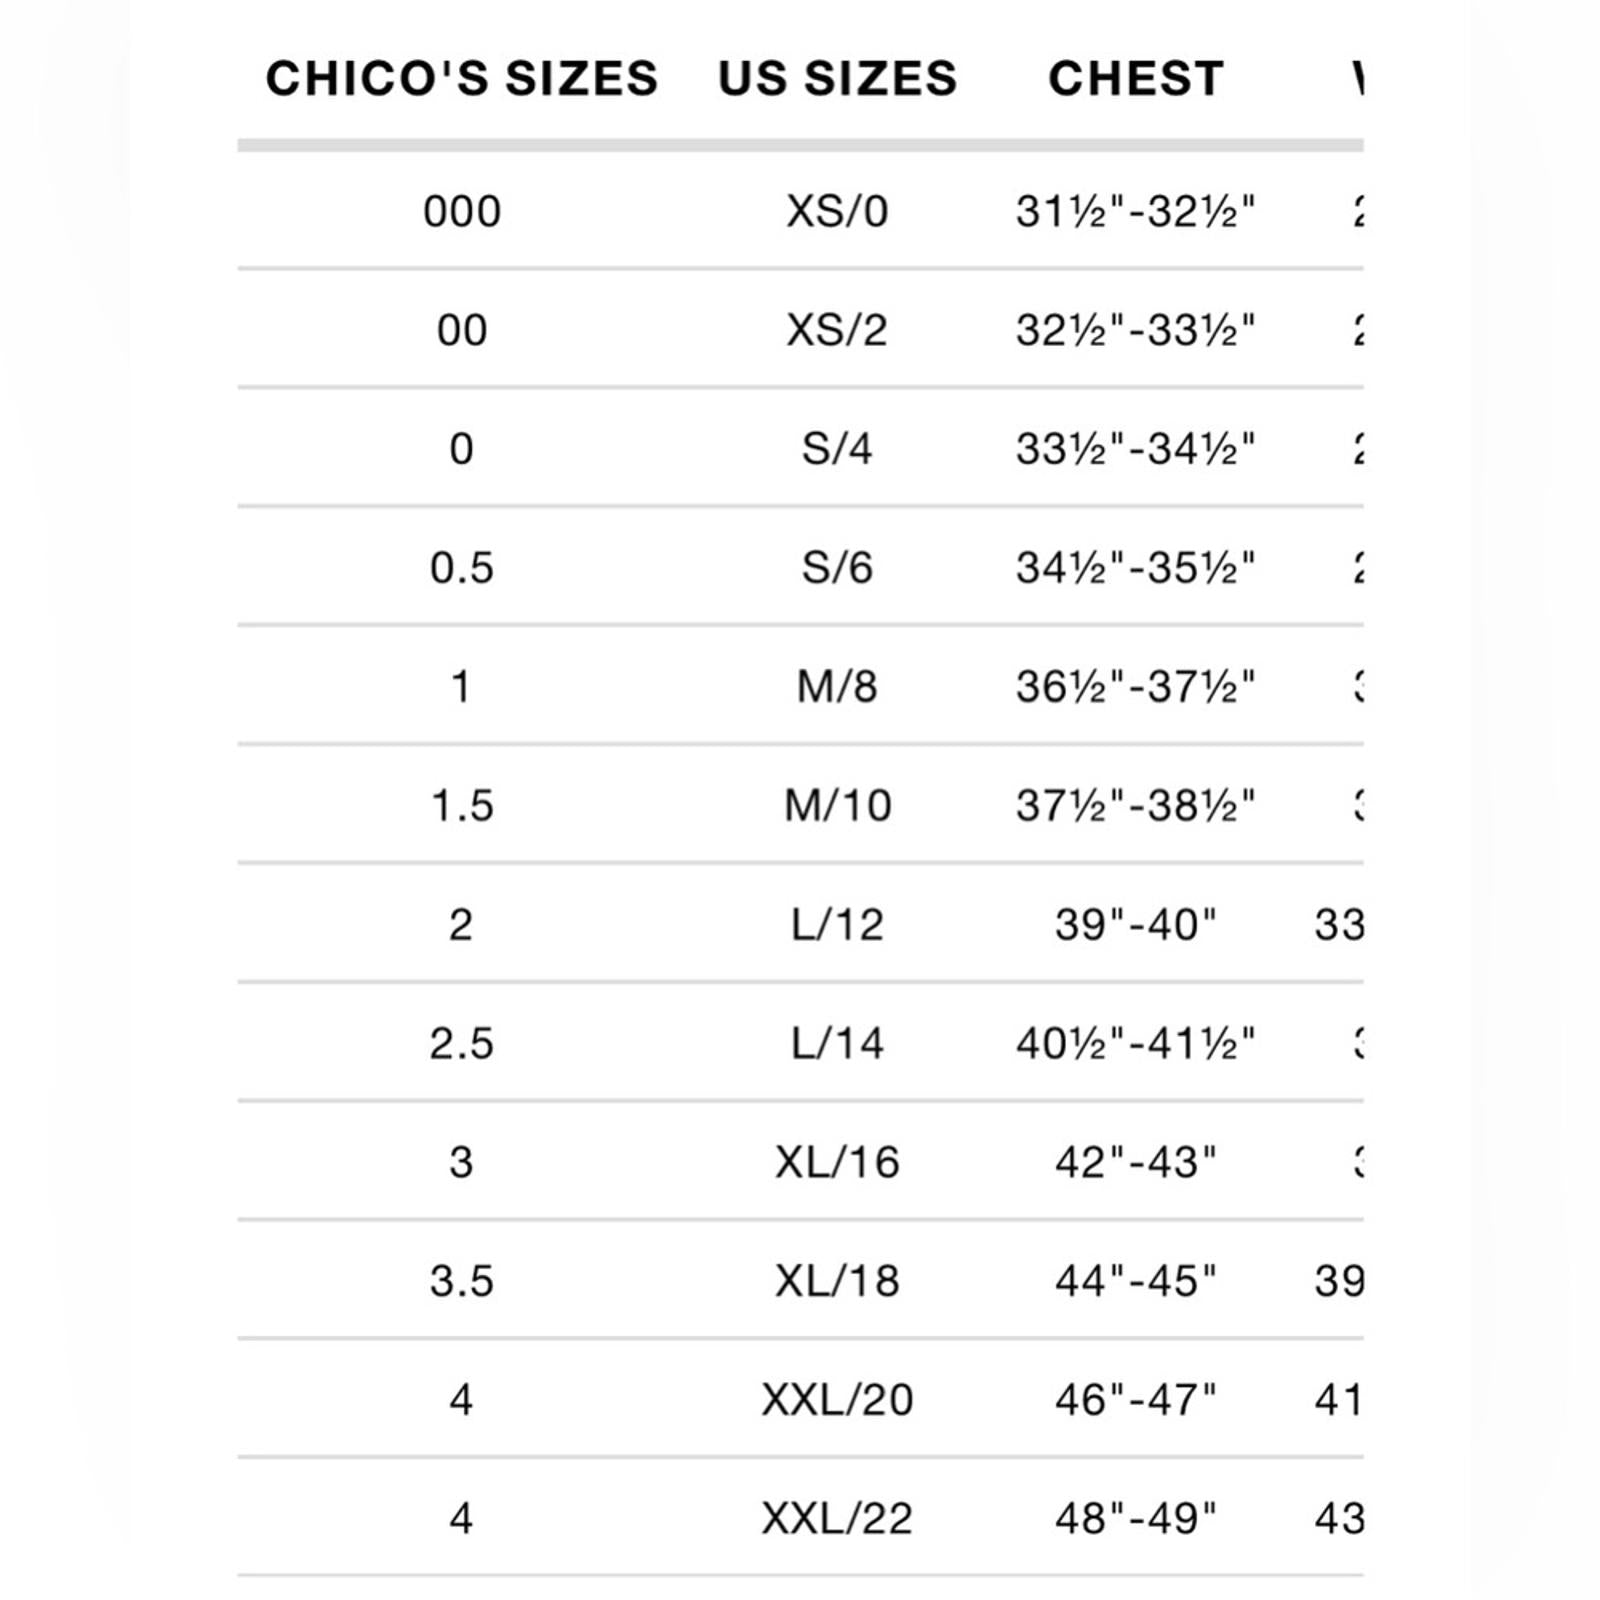Viewport: 1600px width, 1600px height.
Task: Click the XXL/22 US size cell
Action: pos(837,1519)
